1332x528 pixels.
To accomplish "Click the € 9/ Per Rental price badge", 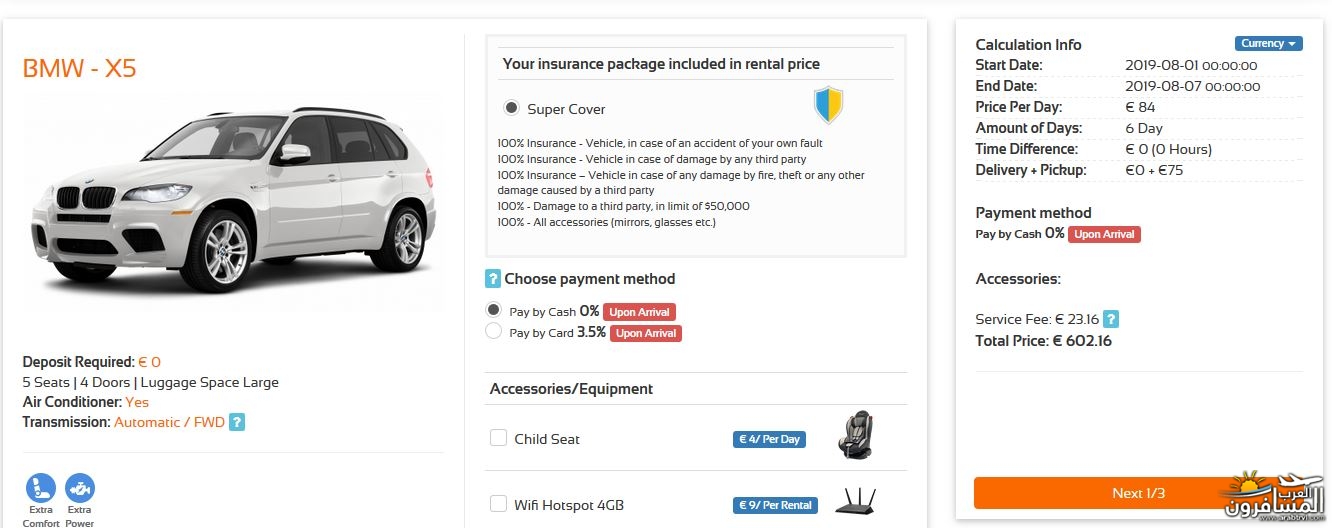I will tap(775, 505).
